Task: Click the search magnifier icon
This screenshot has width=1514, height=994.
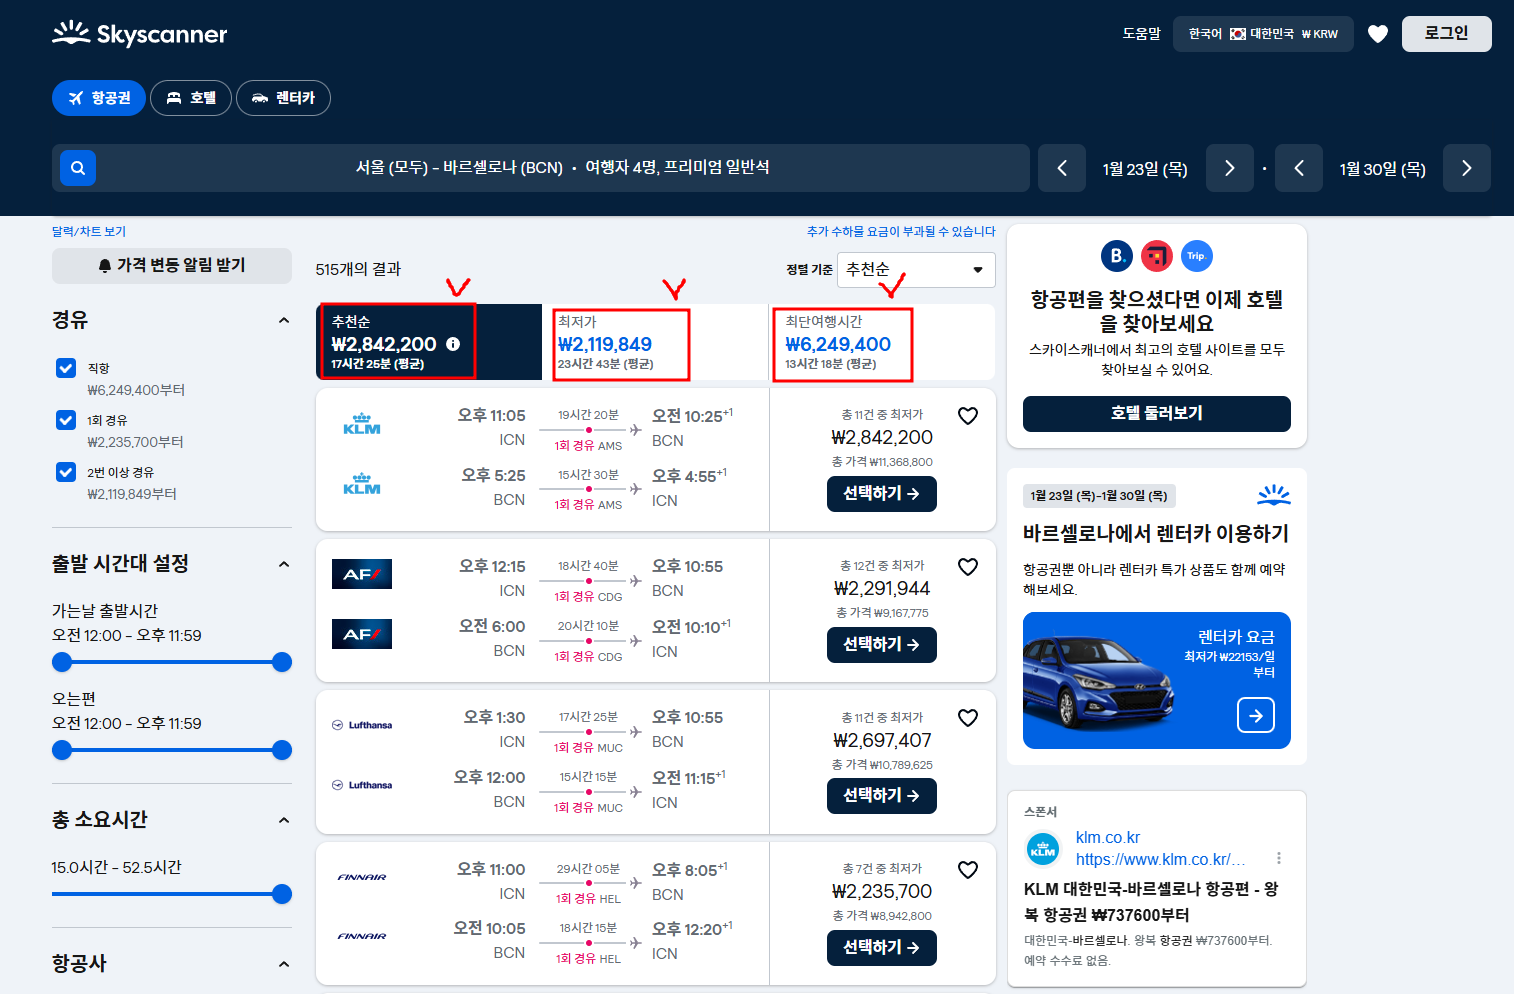Action: pos(77,167)
